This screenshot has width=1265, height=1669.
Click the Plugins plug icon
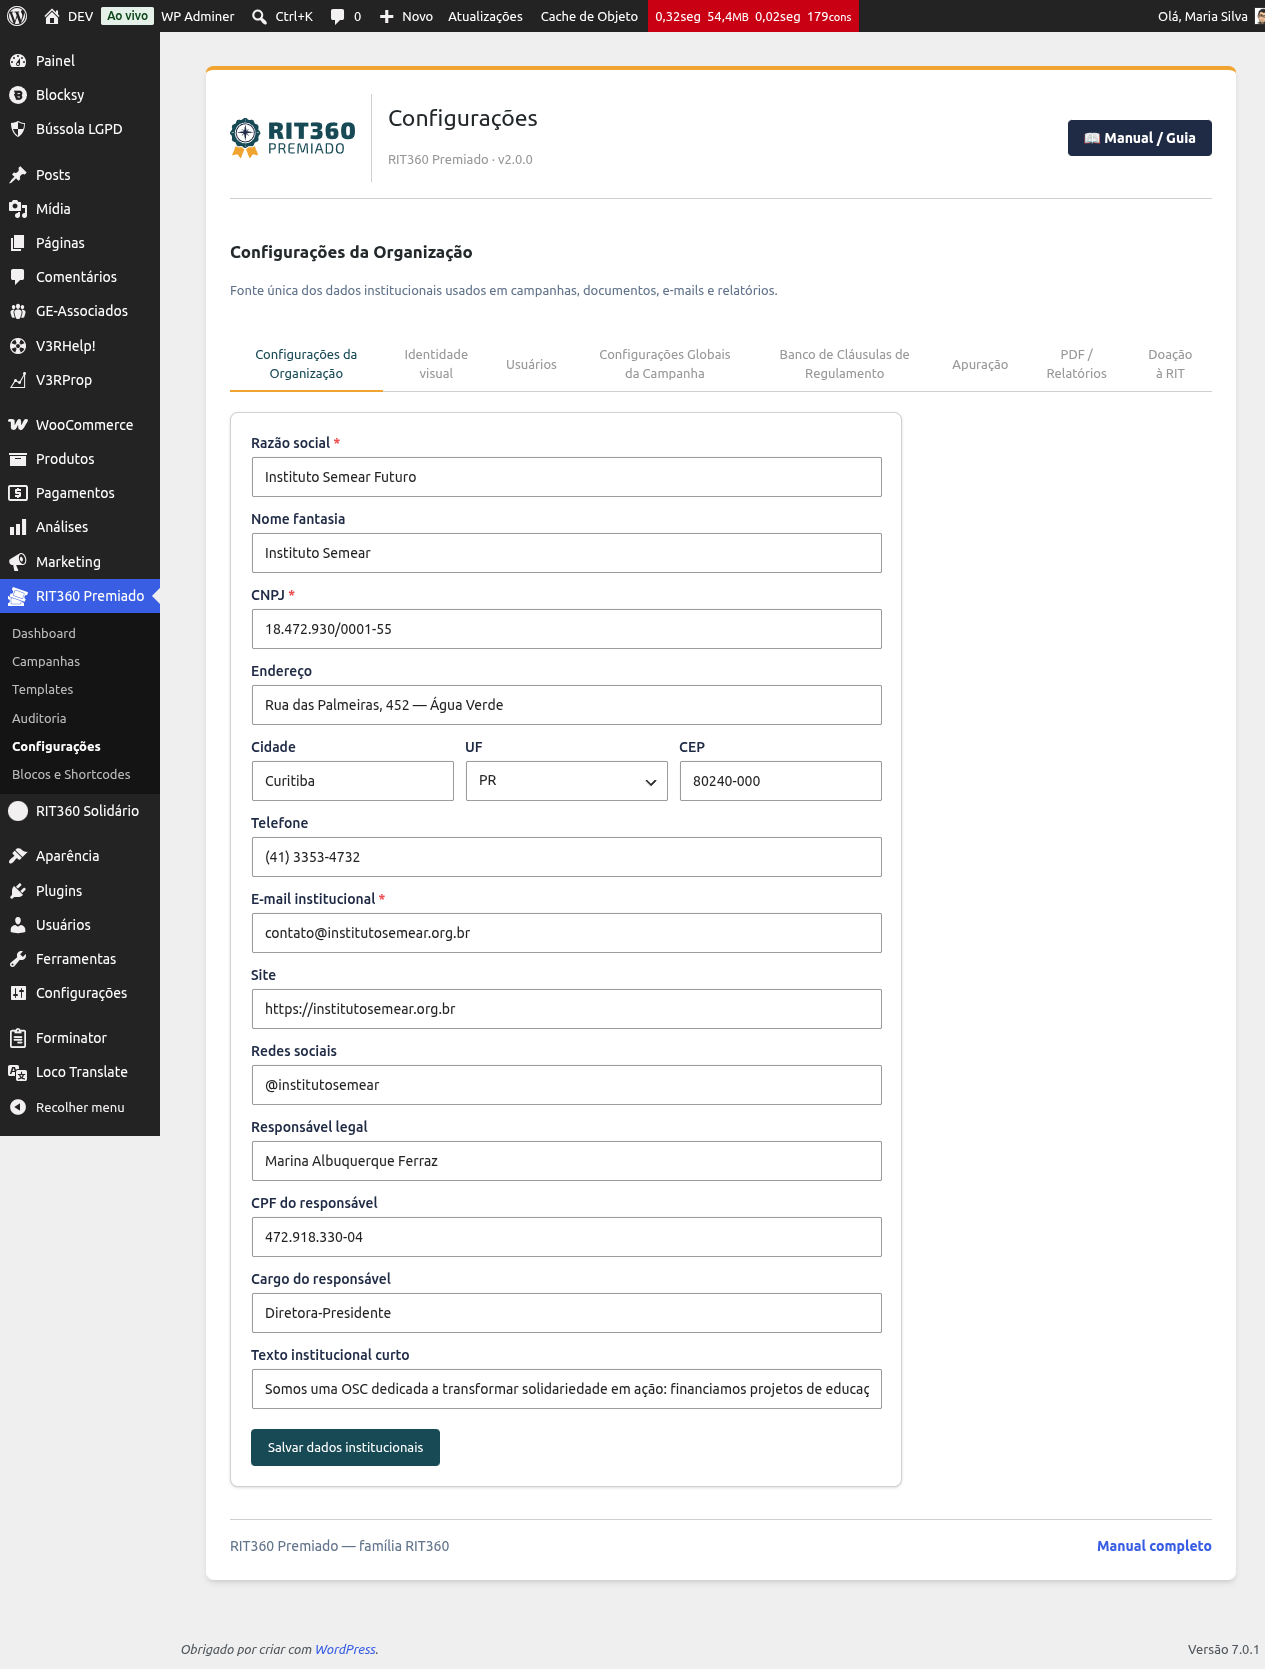pos(18,891)
